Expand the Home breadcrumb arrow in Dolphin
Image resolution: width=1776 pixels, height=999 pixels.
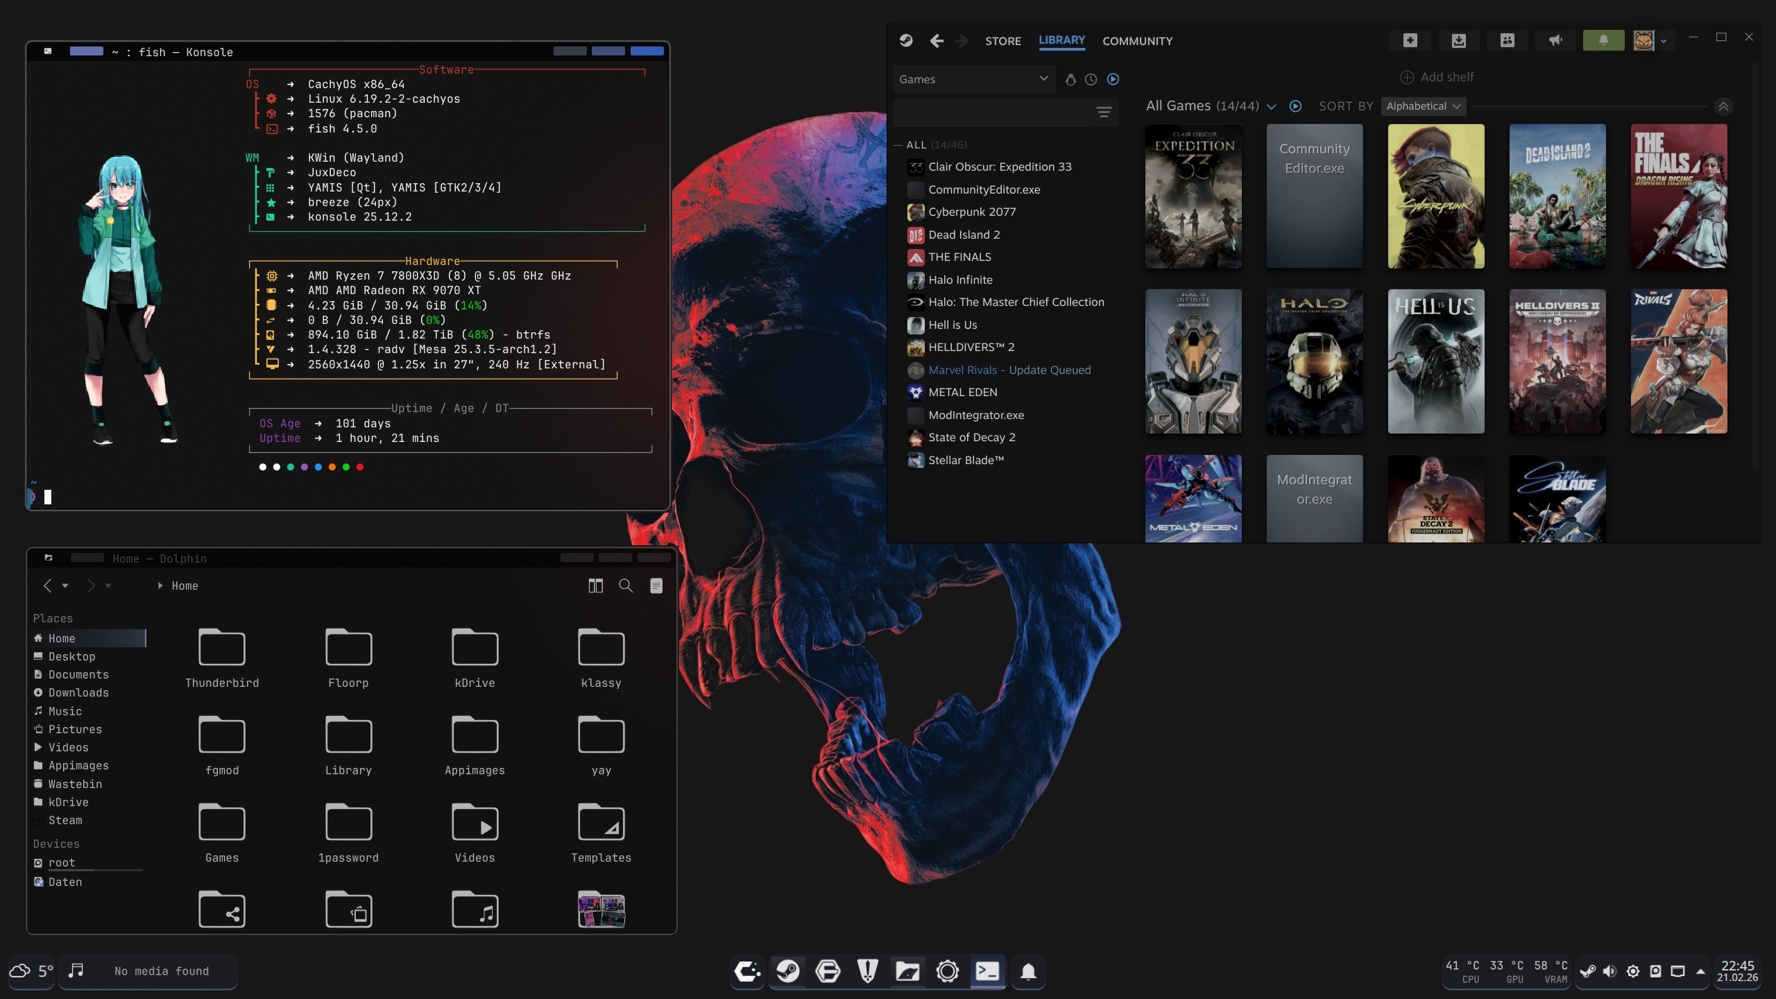160,586
